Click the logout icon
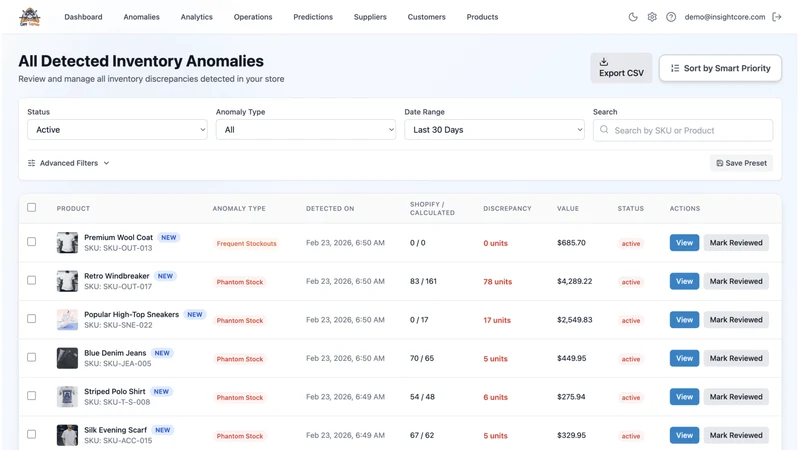Image resolution: width=800 pixels, height=450 pixels. pos(777,17)
